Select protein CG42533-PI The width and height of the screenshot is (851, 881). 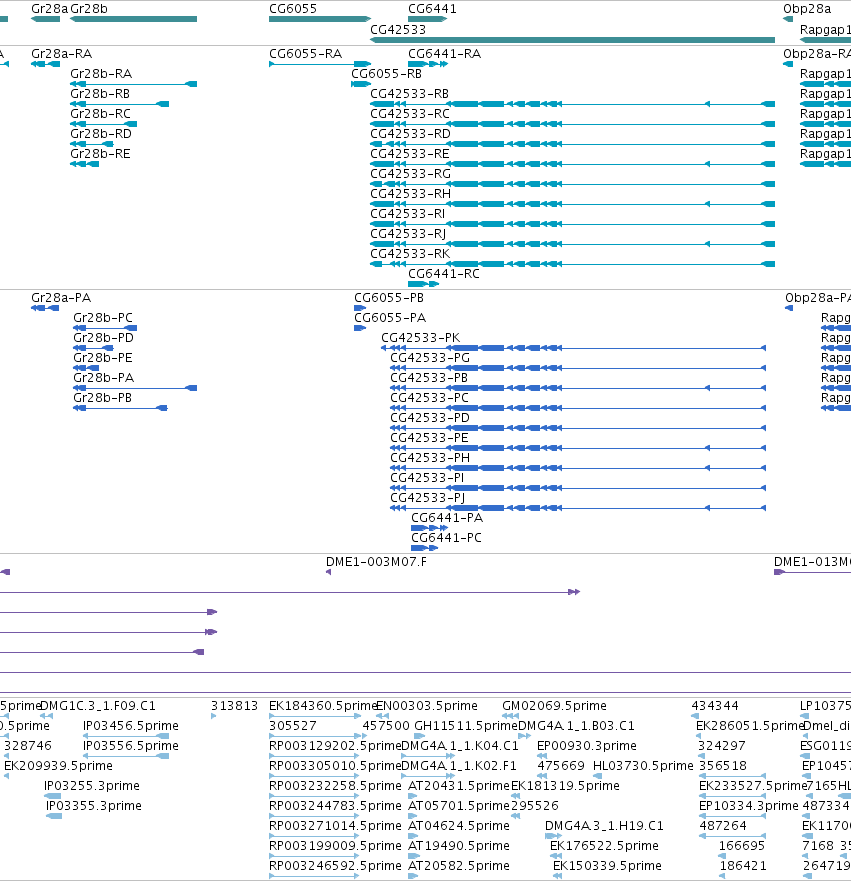pyautogui.click(x=427, y=478)
